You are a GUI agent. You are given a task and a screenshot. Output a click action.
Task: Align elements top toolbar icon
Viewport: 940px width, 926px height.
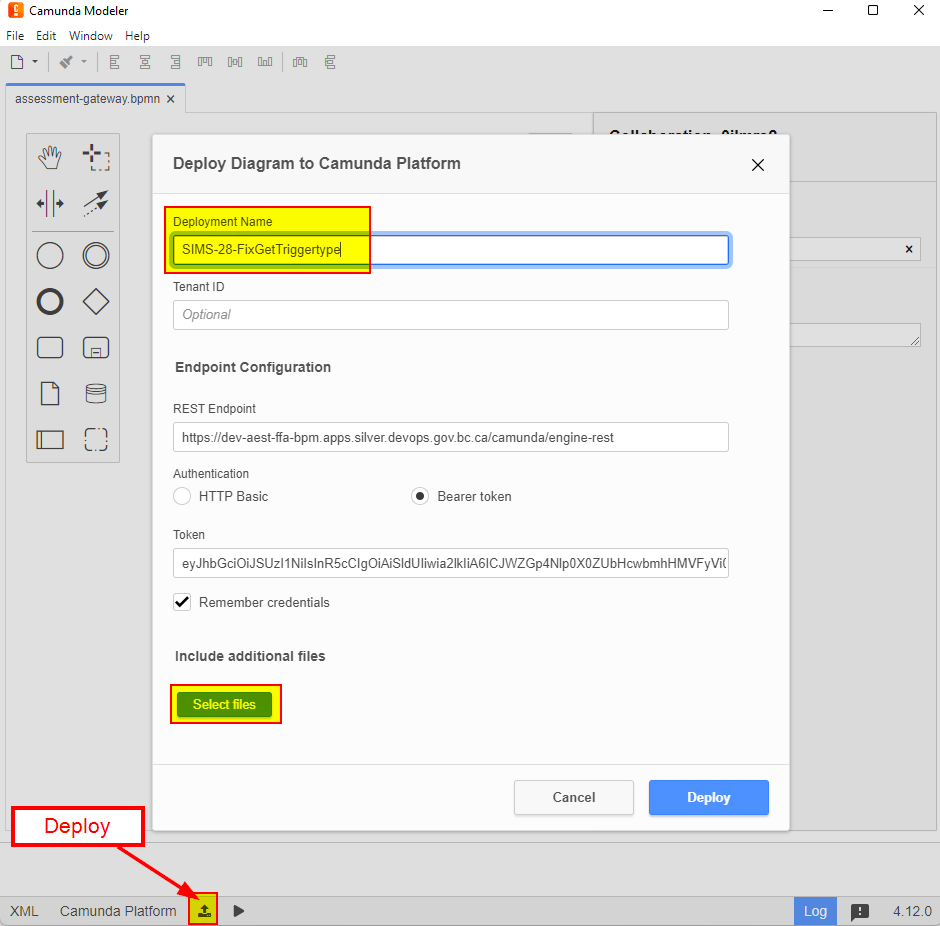pos(205,62)
